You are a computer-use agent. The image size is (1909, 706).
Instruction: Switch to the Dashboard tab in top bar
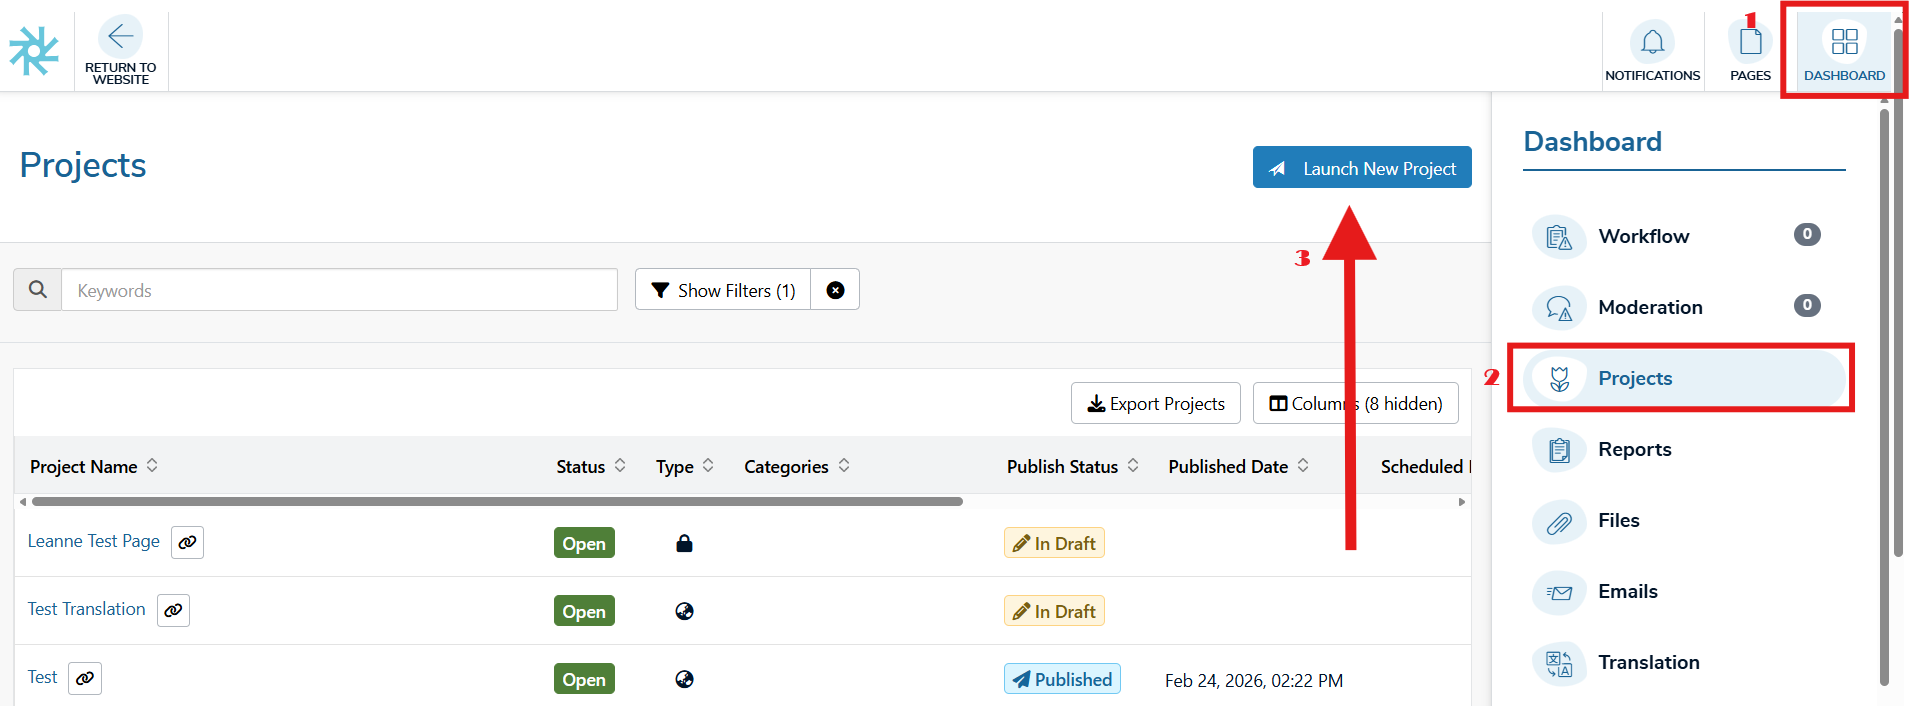(x=1844, y=52)
